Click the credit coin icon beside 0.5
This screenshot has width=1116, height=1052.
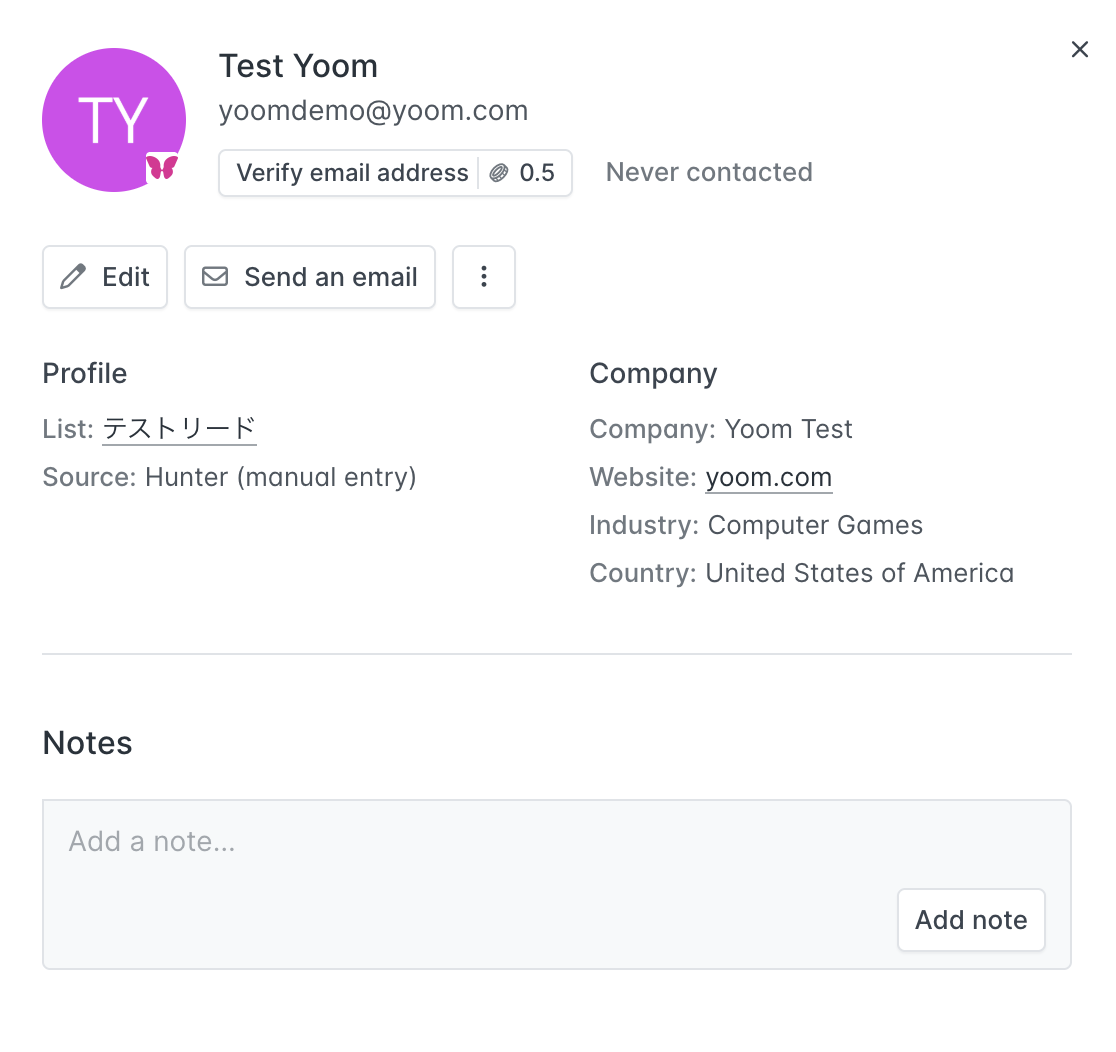click(x=499, y=173)
